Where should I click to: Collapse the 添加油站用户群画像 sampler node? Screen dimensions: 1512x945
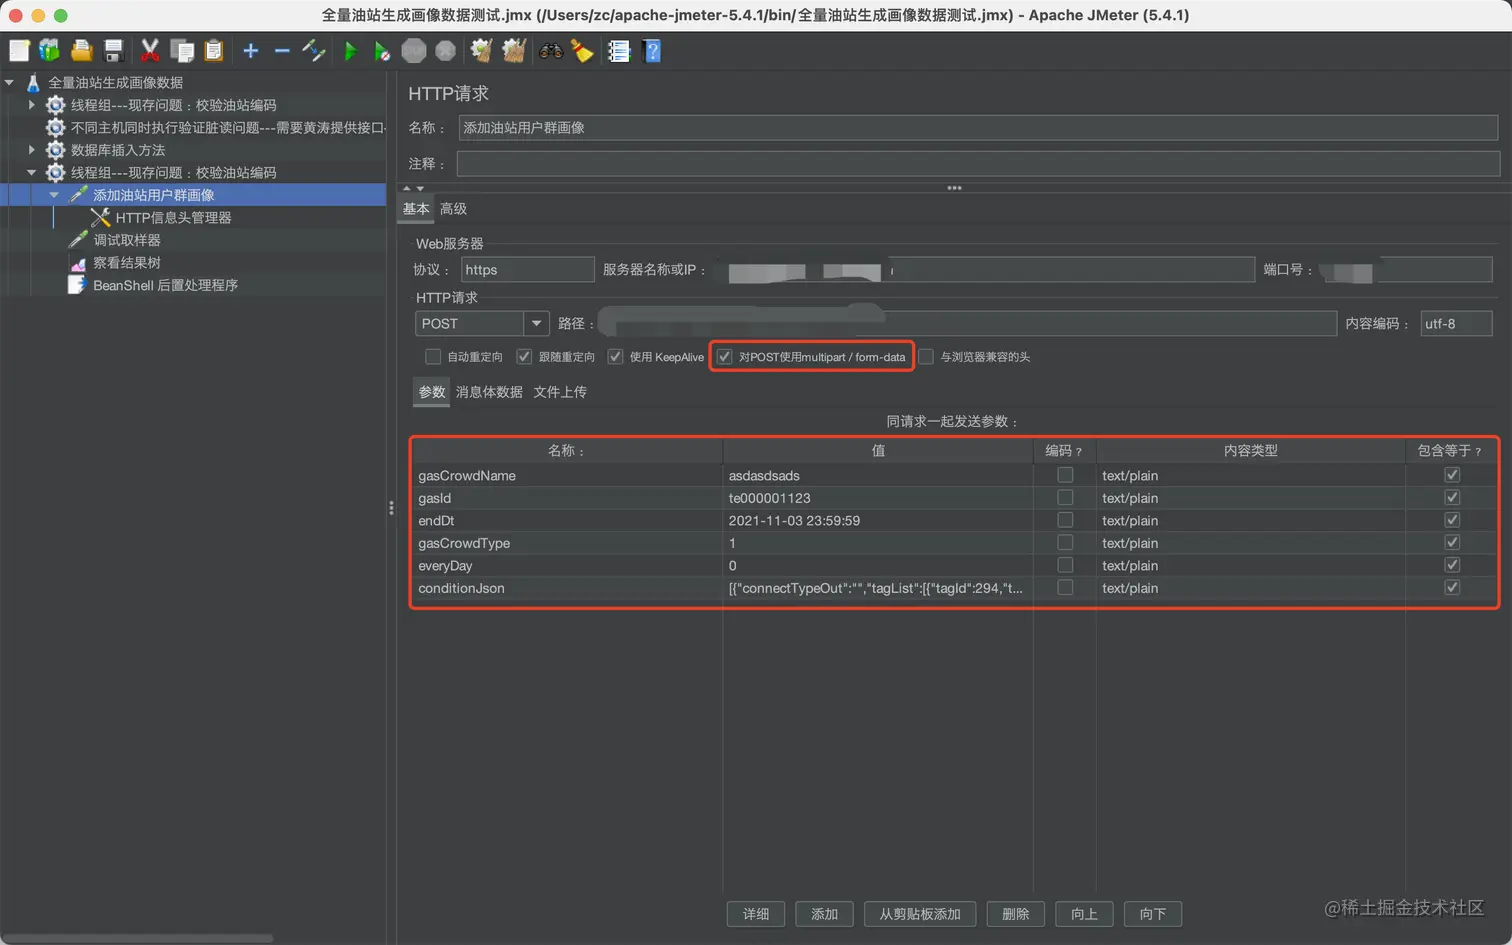pos(54,195)
